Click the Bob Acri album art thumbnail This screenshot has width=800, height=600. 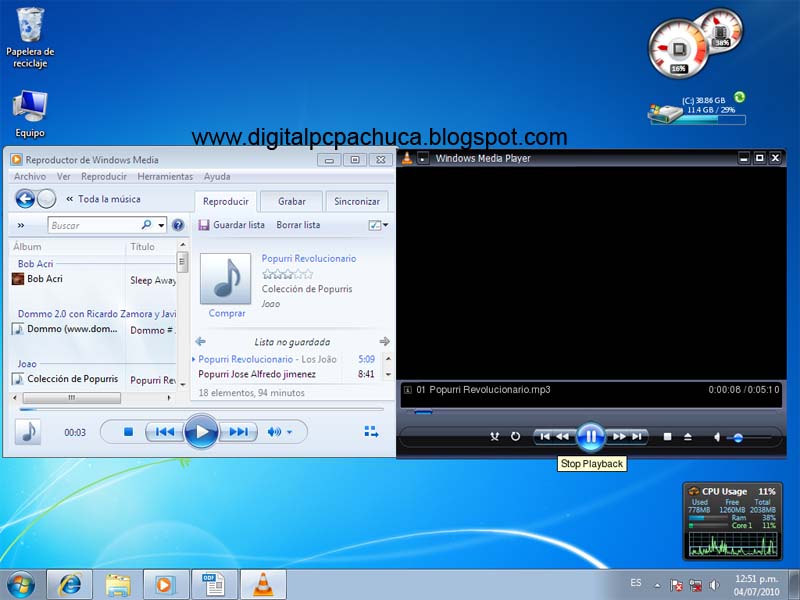click(18, 279)
